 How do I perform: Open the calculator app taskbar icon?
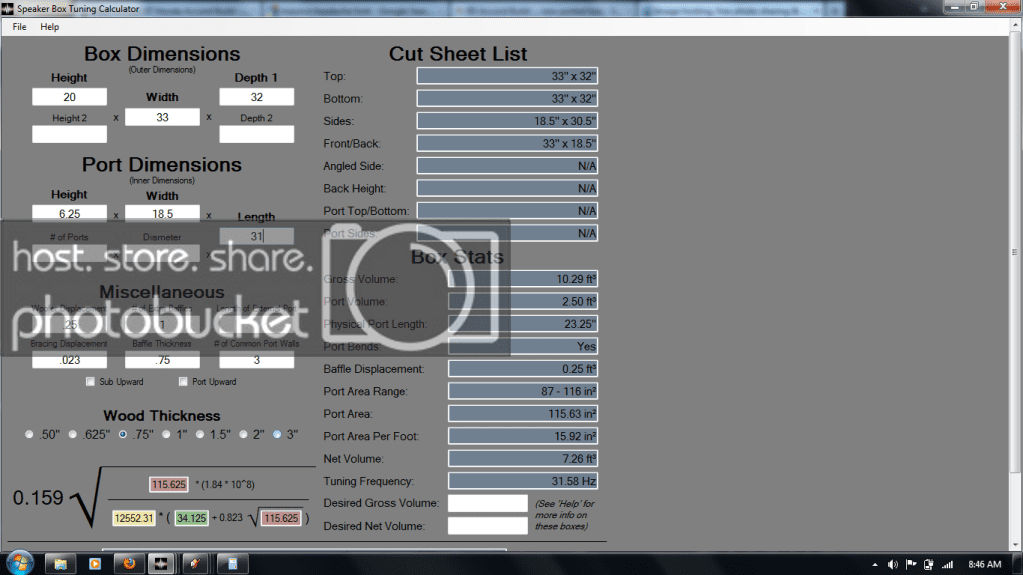tap(232, 564)
